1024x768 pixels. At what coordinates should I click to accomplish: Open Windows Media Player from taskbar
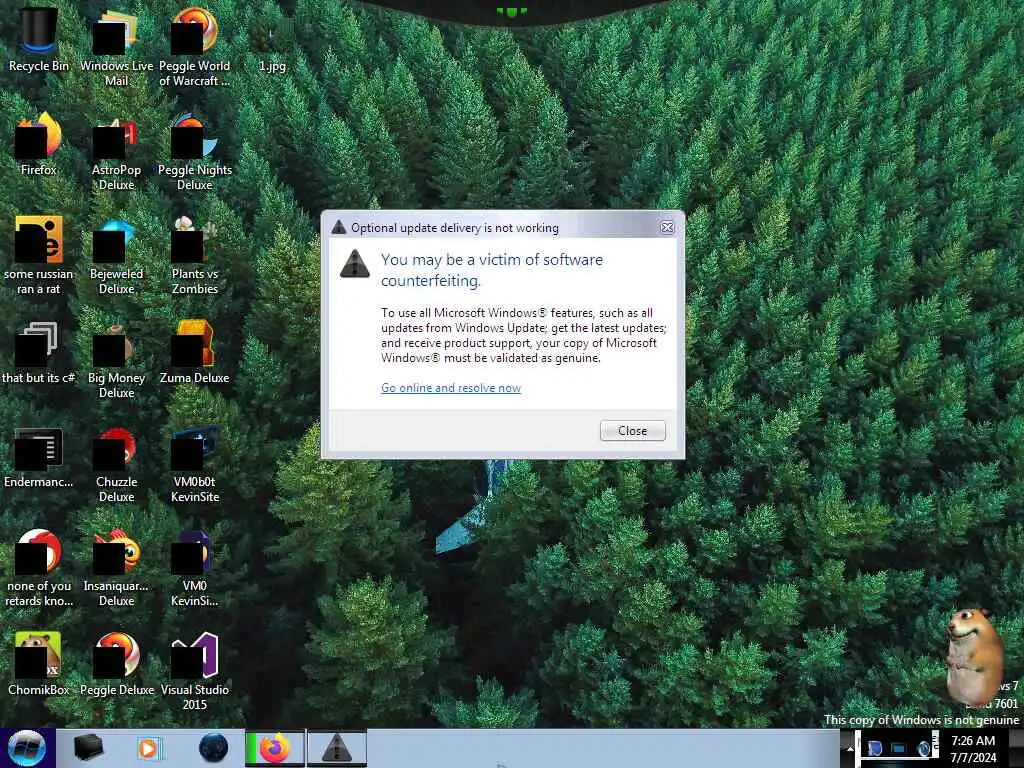(x=148, y=748)
